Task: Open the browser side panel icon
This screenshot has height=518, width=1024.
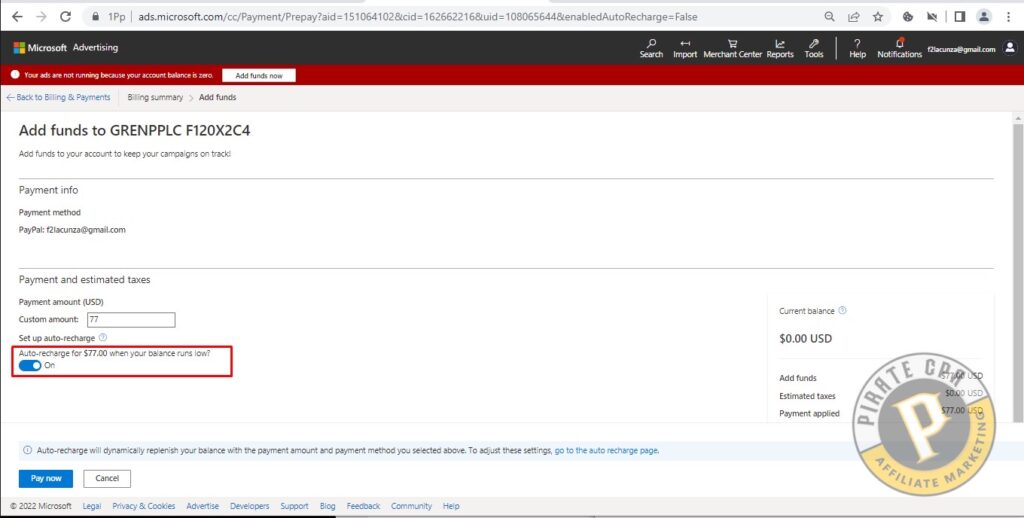Action: click(x=959, y=17)
